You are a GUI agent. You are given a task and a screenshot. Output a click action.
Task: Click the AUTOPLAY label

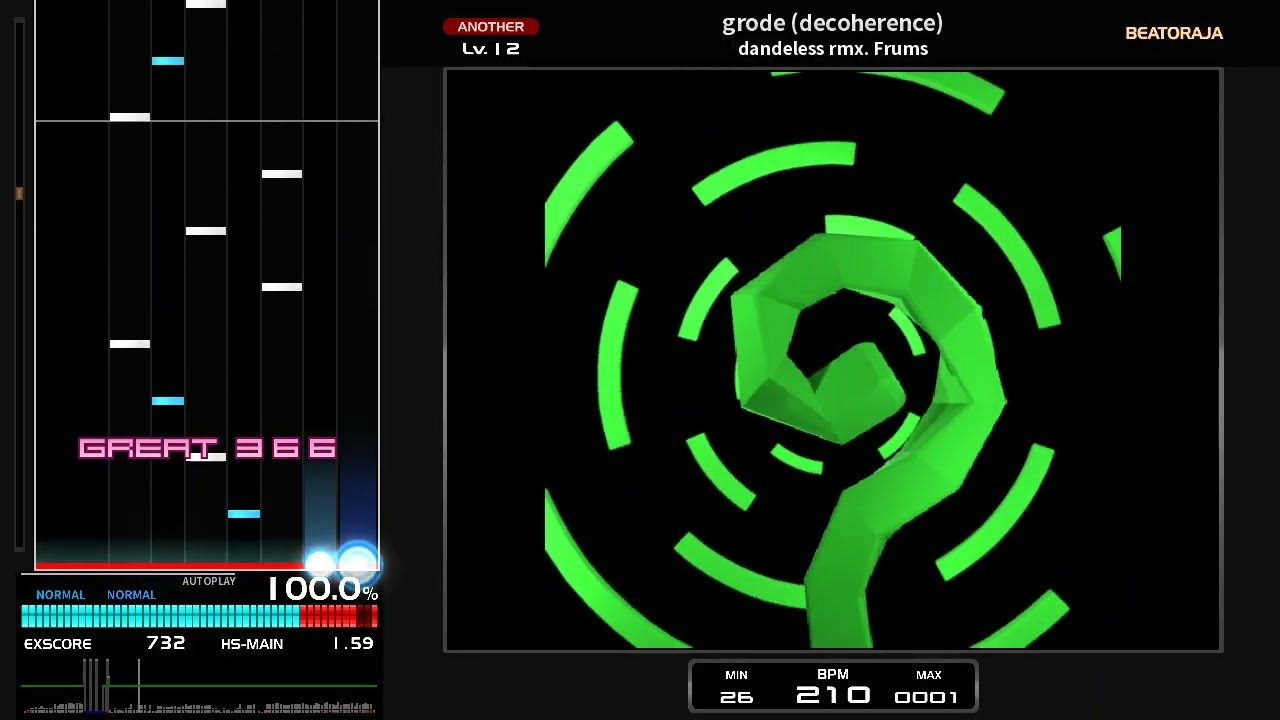209,581
